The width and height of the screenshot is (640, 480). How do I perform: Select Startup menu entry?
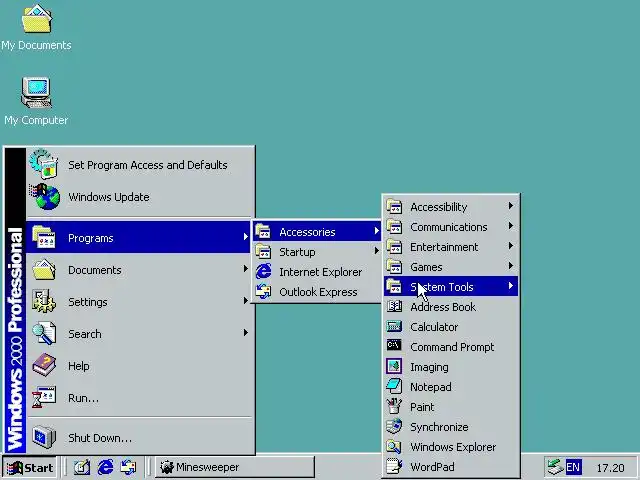(x=317, y=251)
